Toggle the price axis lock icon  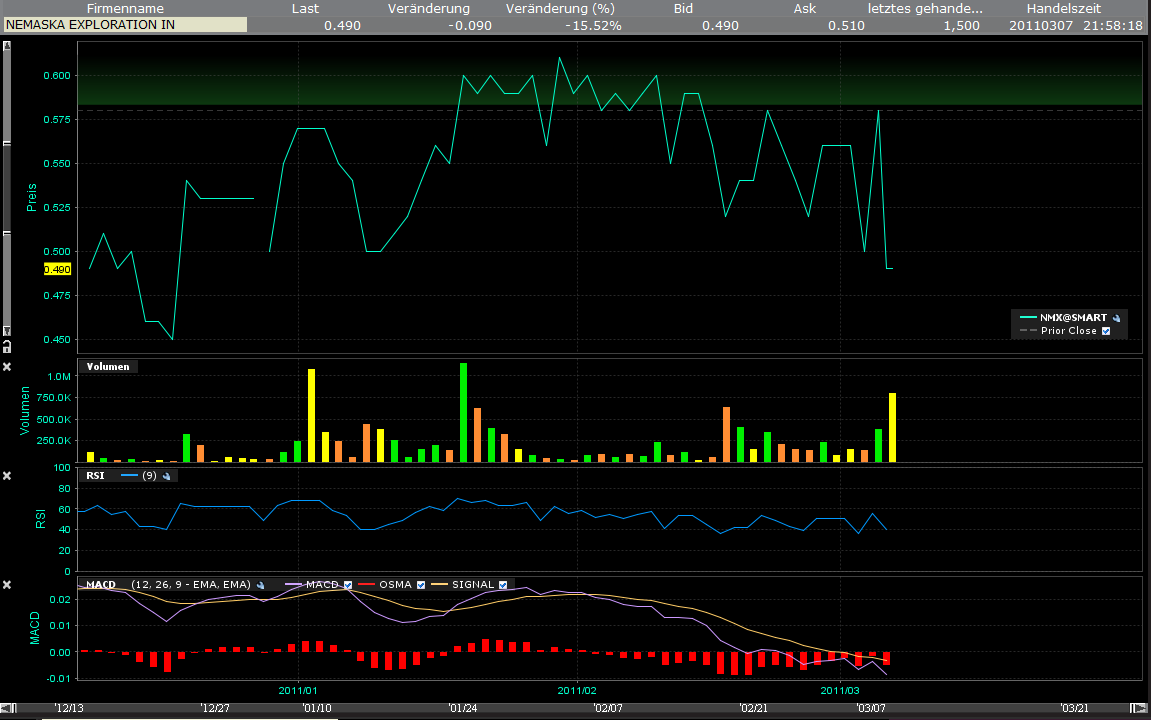pyautogui.click(x=7, y=347)
